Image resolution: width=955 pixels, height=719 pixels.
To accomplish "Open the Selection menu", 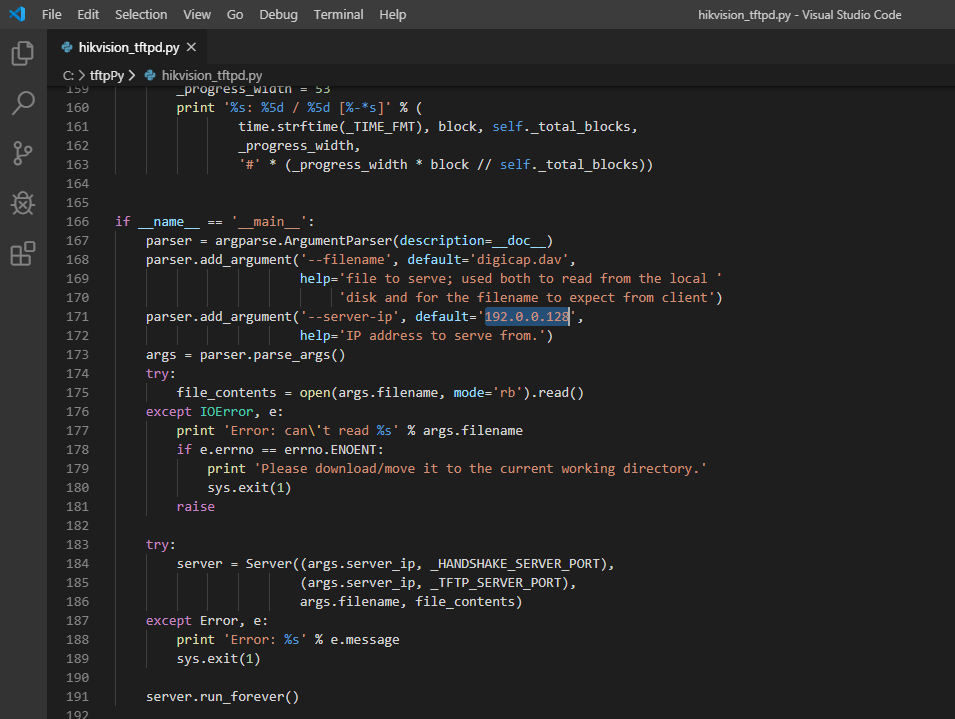I will [141, 15].
